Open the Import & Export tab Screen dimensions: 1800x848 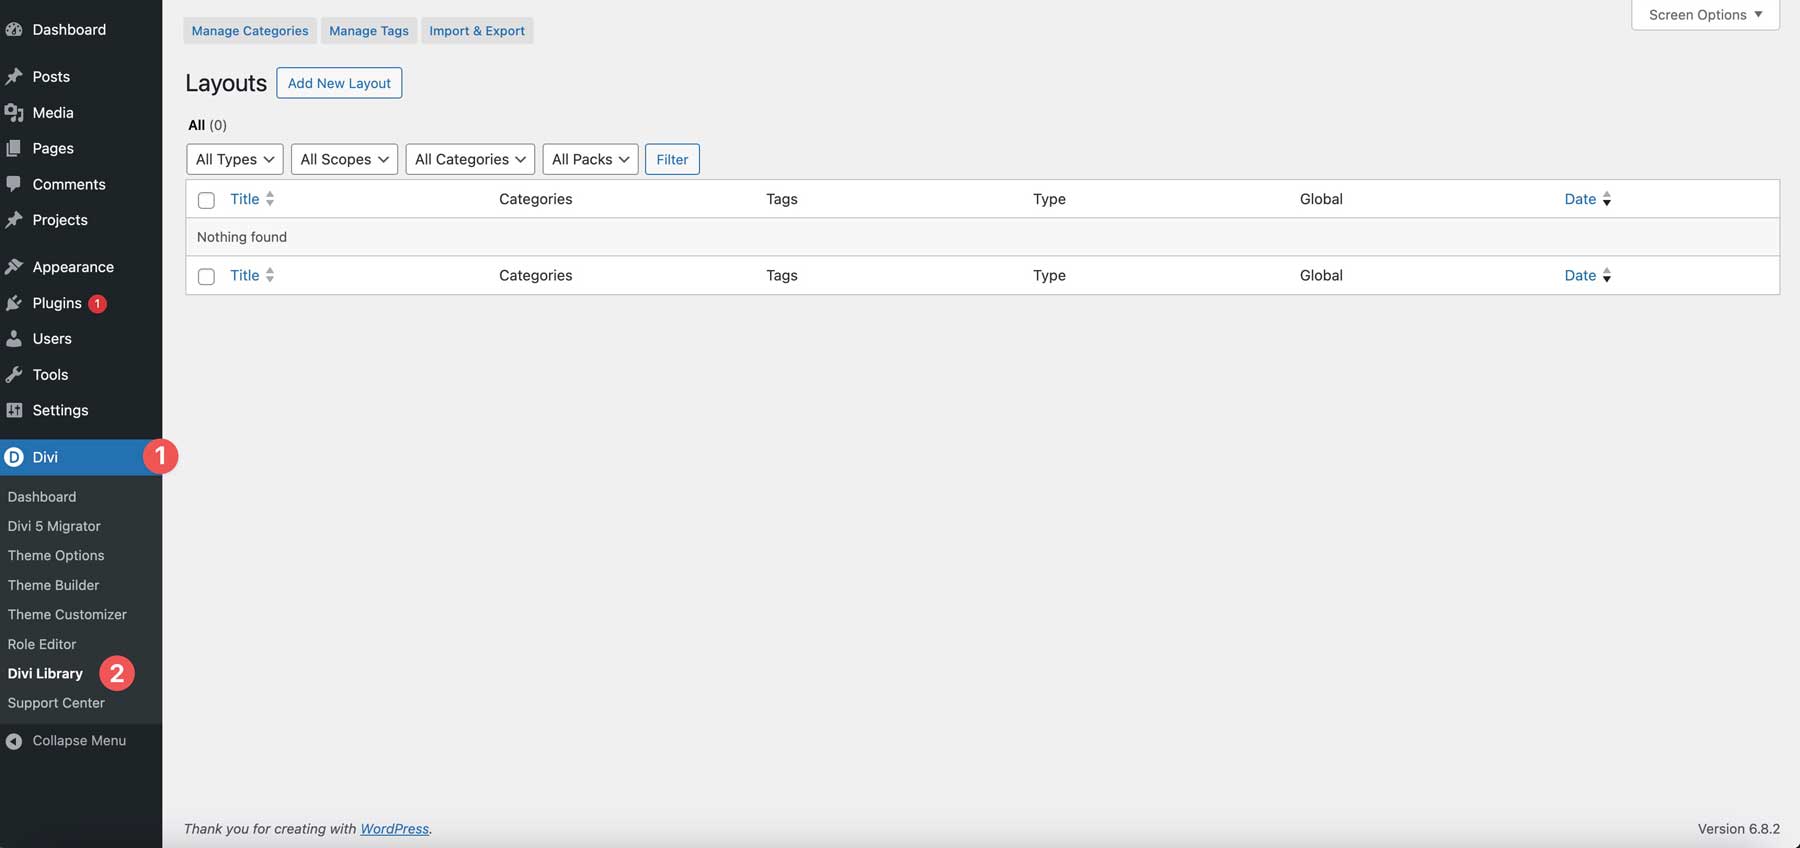pos(477,31)
